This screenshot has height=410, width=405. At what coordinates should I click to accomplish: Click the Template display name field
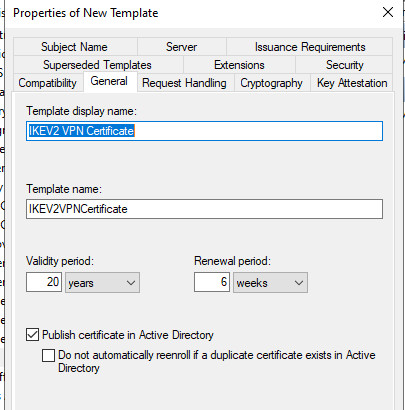[x=204, y=131]
